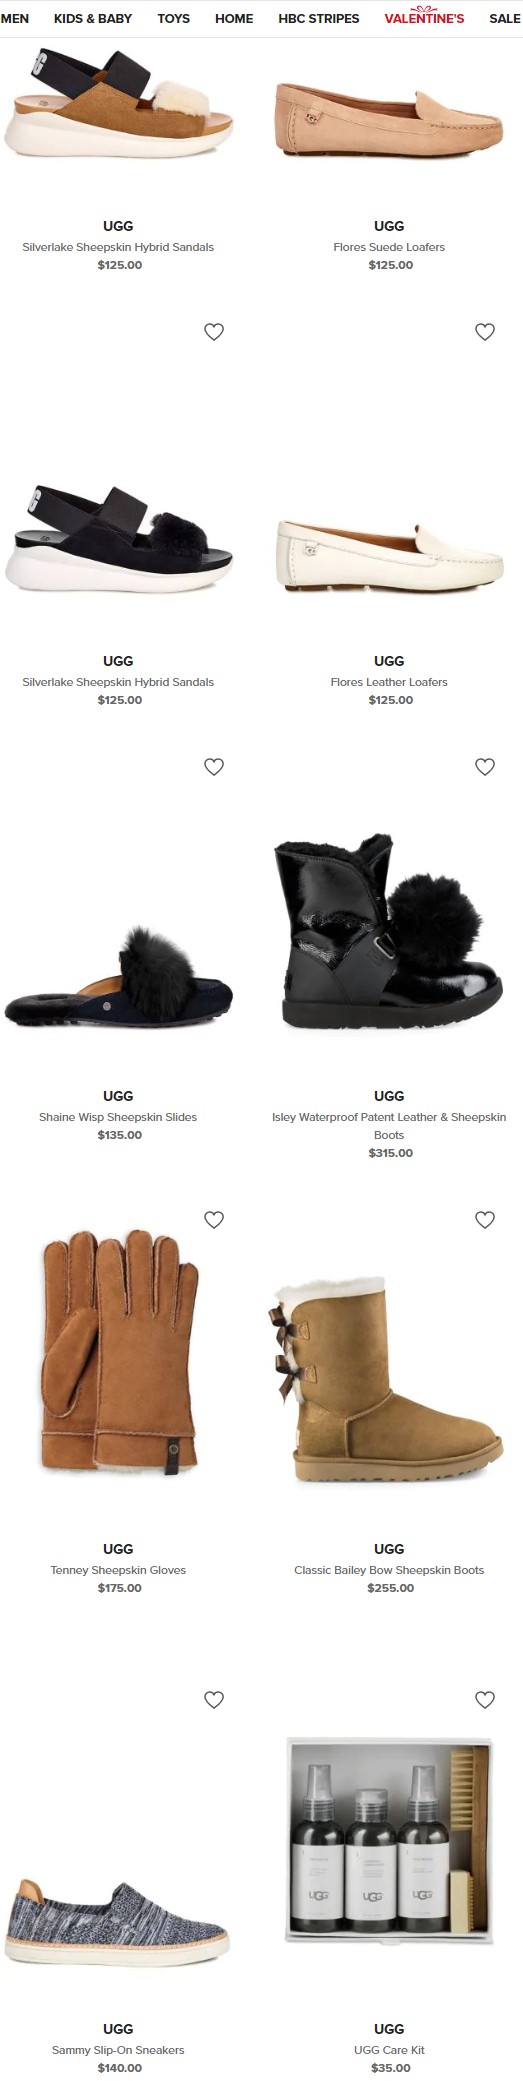Save Tenney Sheepskin Gloves with heart icon
Screen dimensions: 523x2081
[x=214, y=1219]
